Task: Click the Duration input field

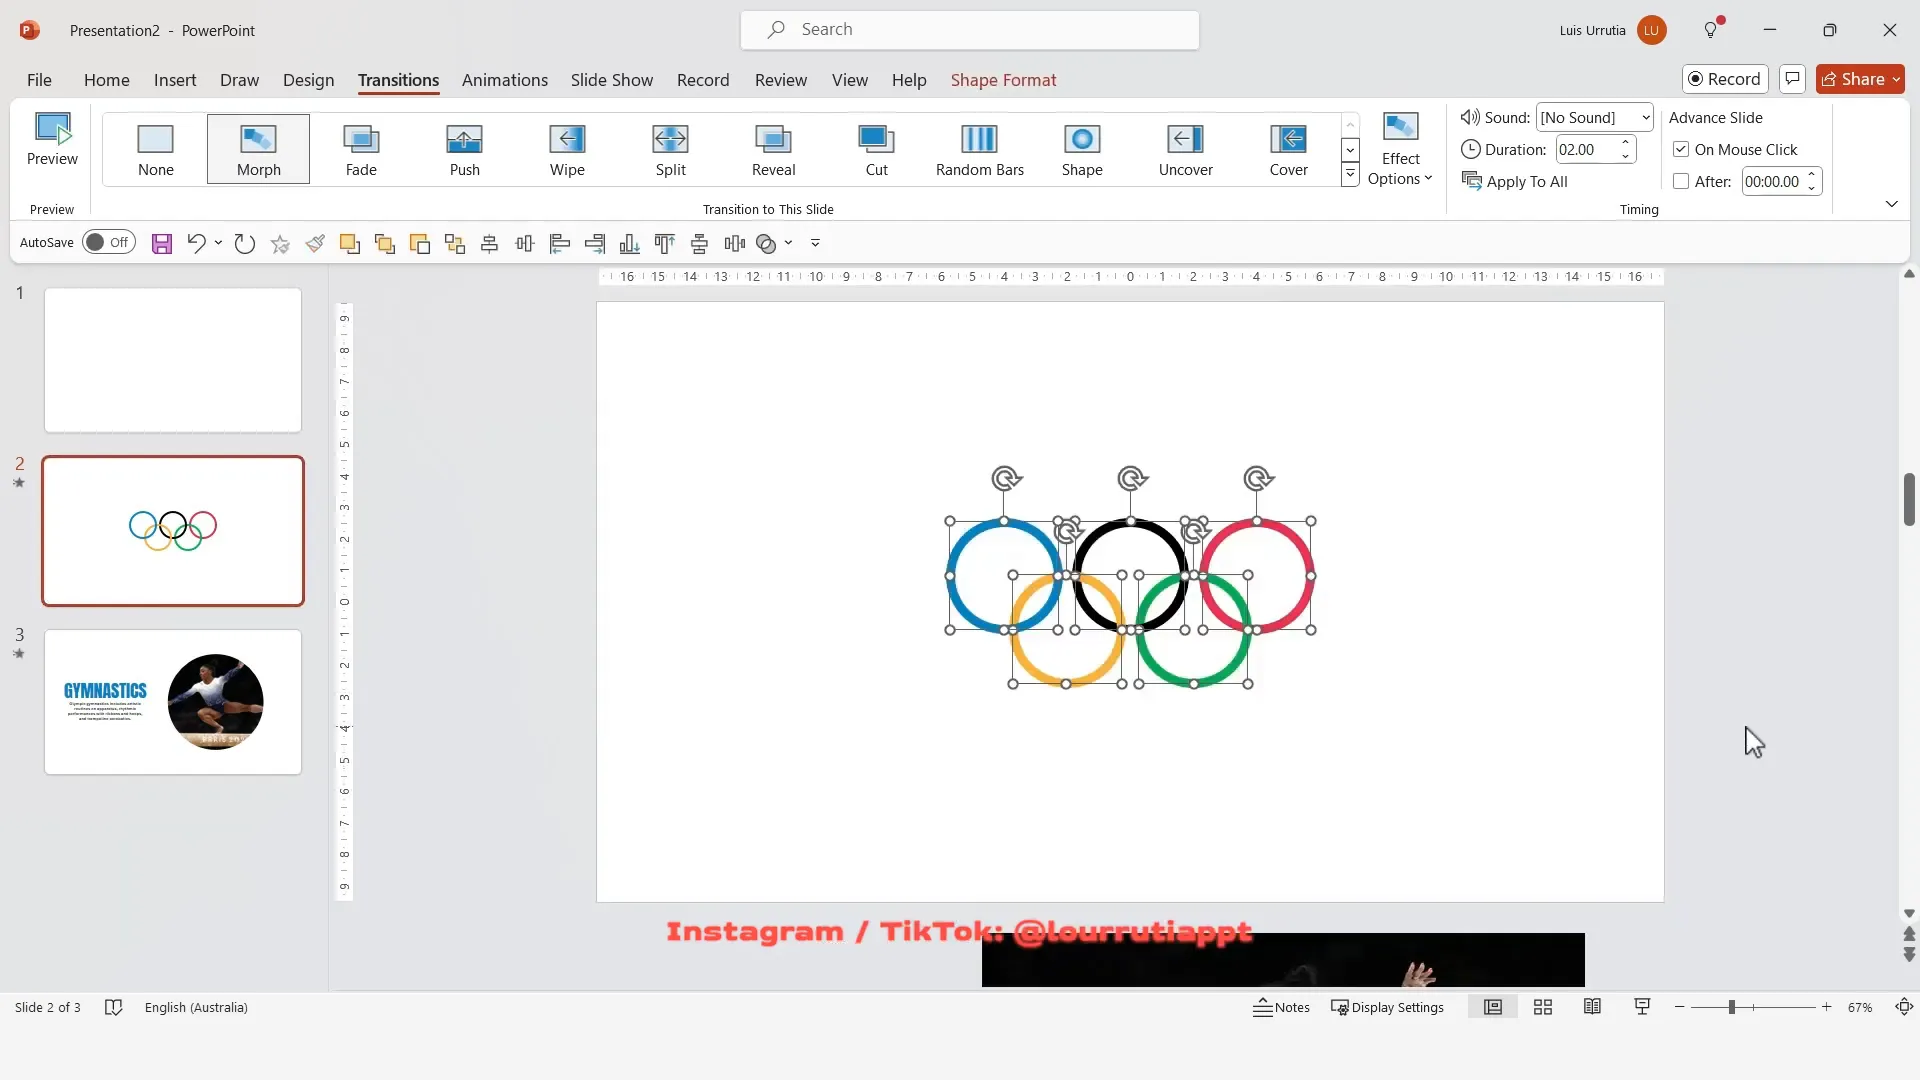Action: (1585, 149)
